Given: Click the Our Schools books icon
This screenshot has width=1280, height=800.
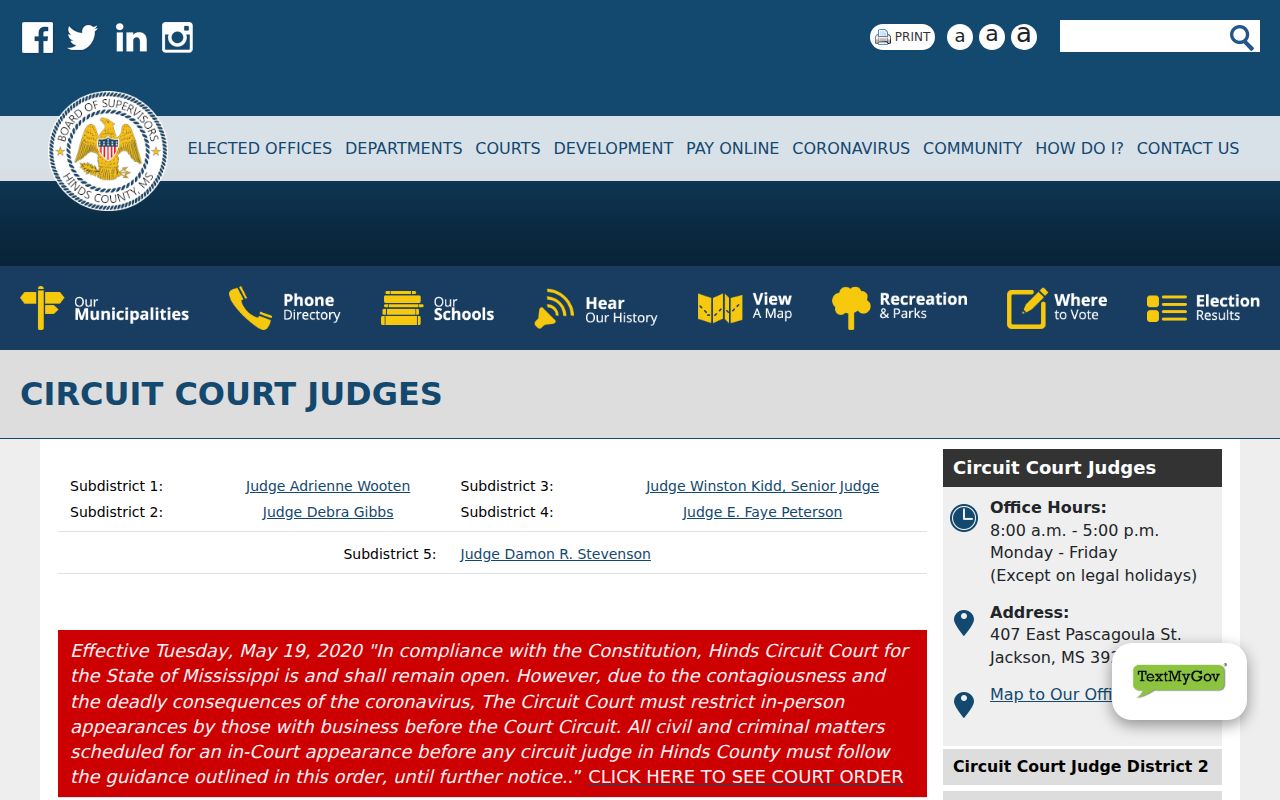Looking at the screenshot, I should coord(402,308).
